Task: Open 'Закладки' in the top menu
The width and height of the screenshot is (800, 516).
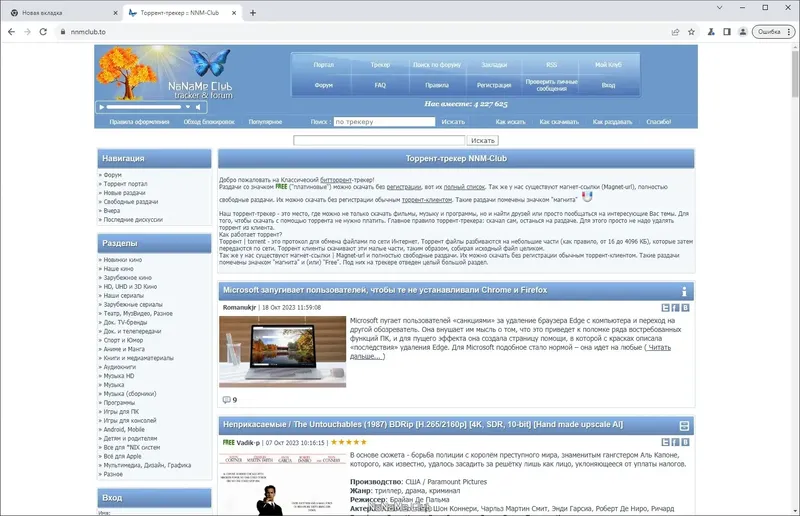Action: pos(494,65)
